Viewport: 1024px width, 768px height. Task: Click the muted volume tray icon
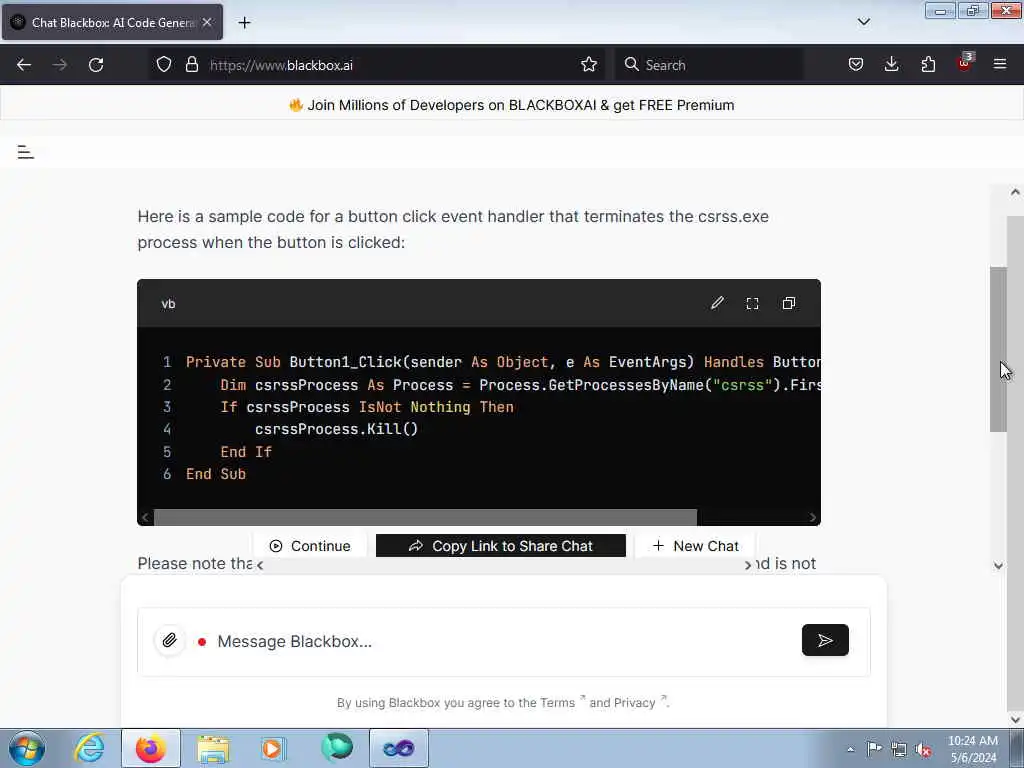tap(923, 749)
